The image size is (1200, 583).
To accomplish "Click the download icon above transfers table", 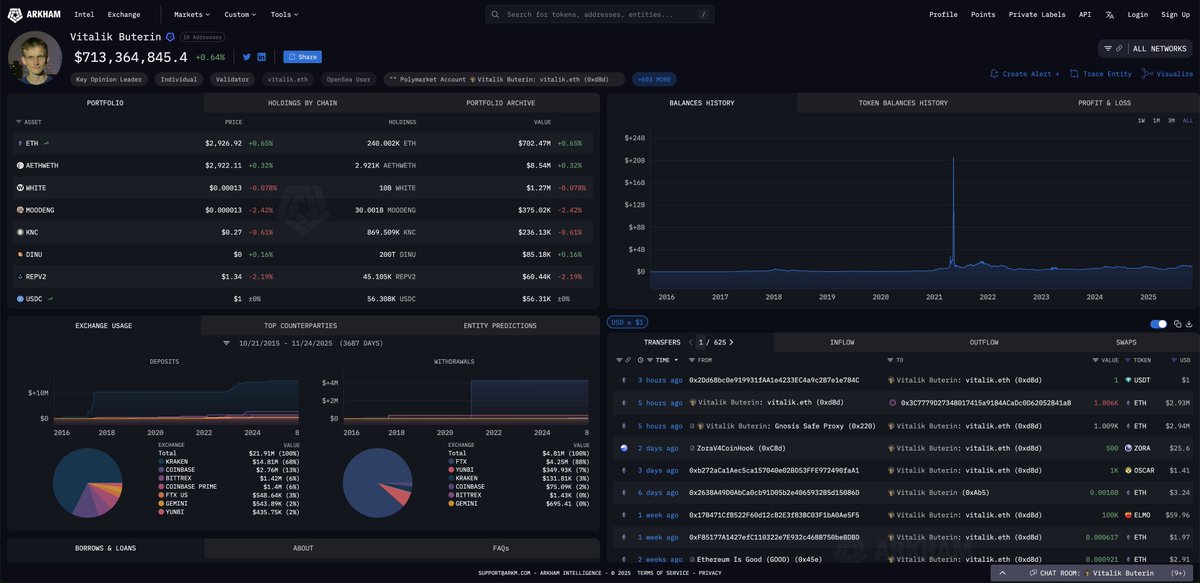I will 1190,324.
